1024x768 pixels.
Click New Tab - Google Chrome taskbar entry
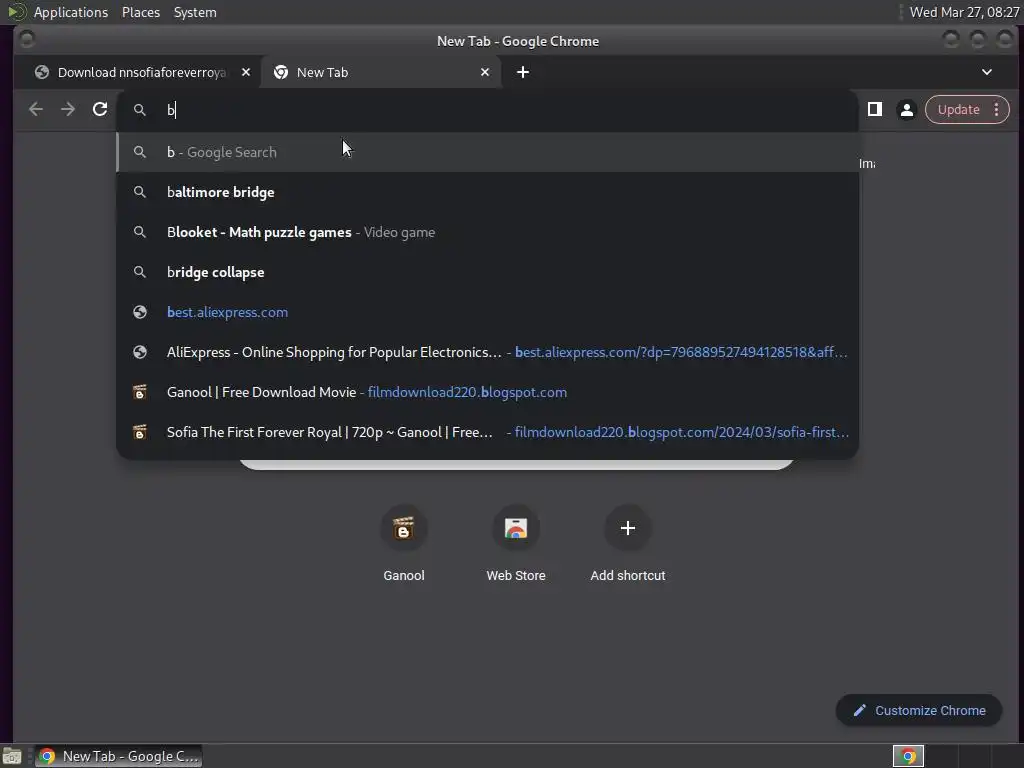pyautogui.click(x=119, y=756)
